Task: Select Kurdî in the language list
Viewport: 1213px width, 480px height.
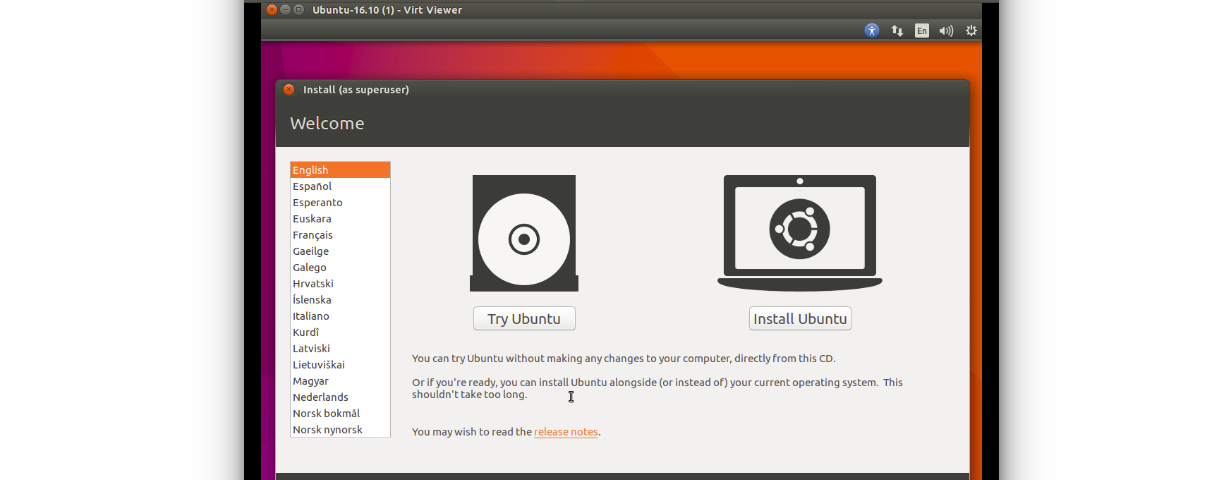Action: point(340,332)
